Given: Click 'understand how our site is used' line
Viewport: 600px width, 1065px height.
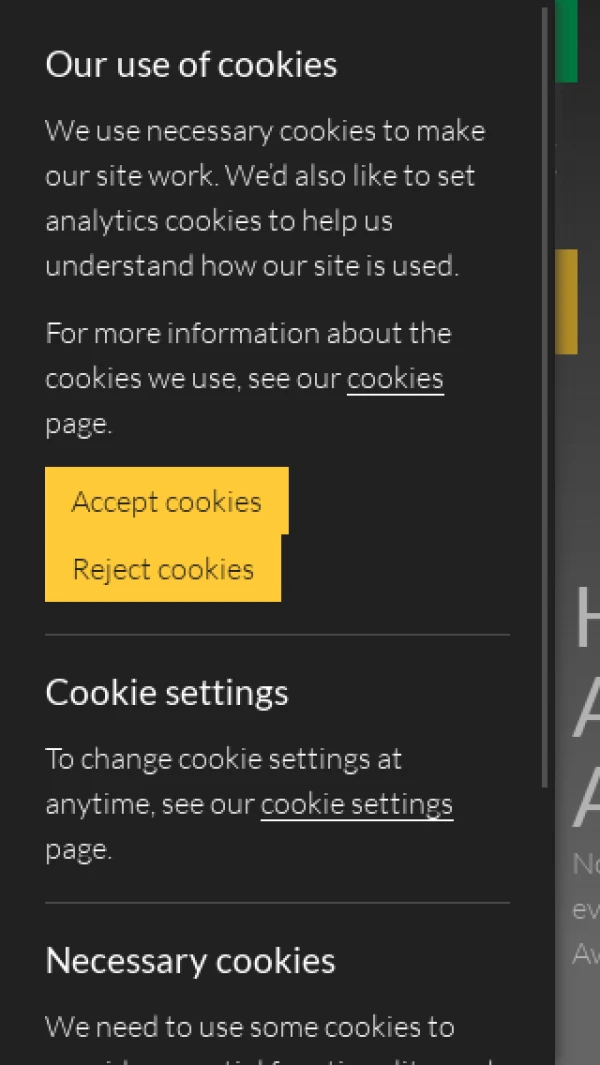Looking at the screenshot, I should pos(252,266).
